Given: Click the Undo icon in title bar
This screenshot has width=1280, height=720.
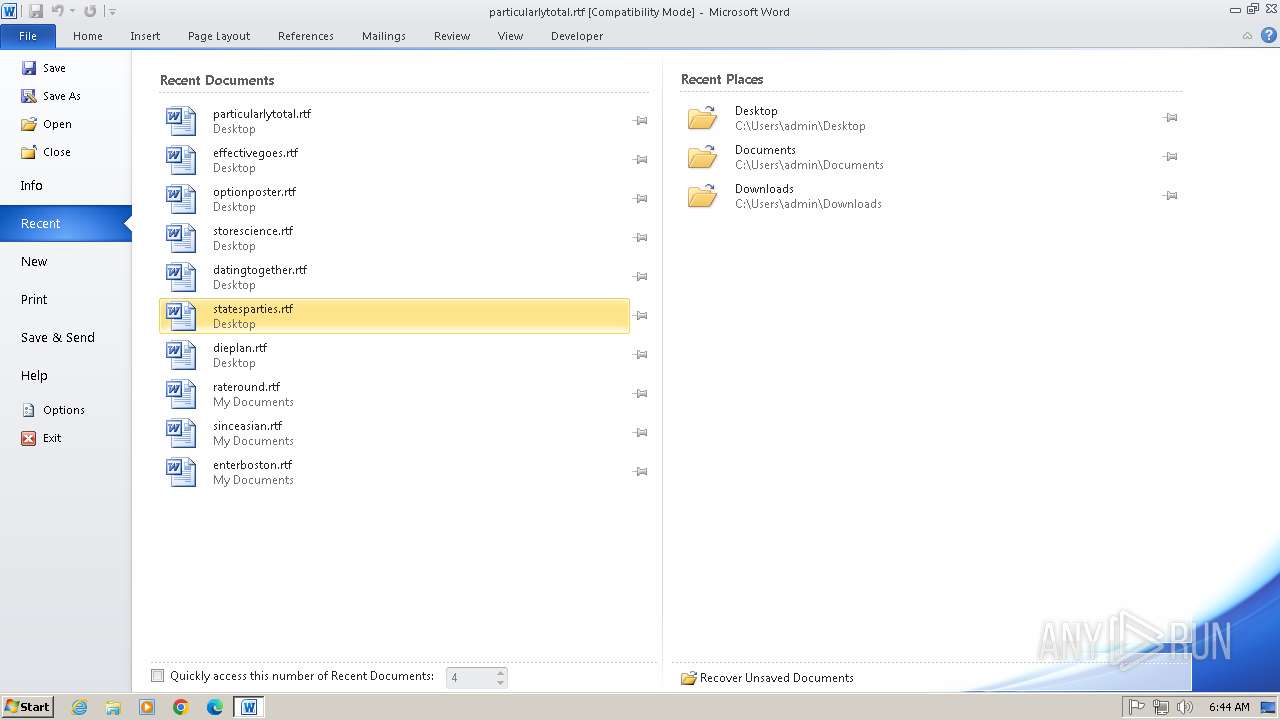Looking at the screenshot, I should pyautogui.click(x=57, y=11).
